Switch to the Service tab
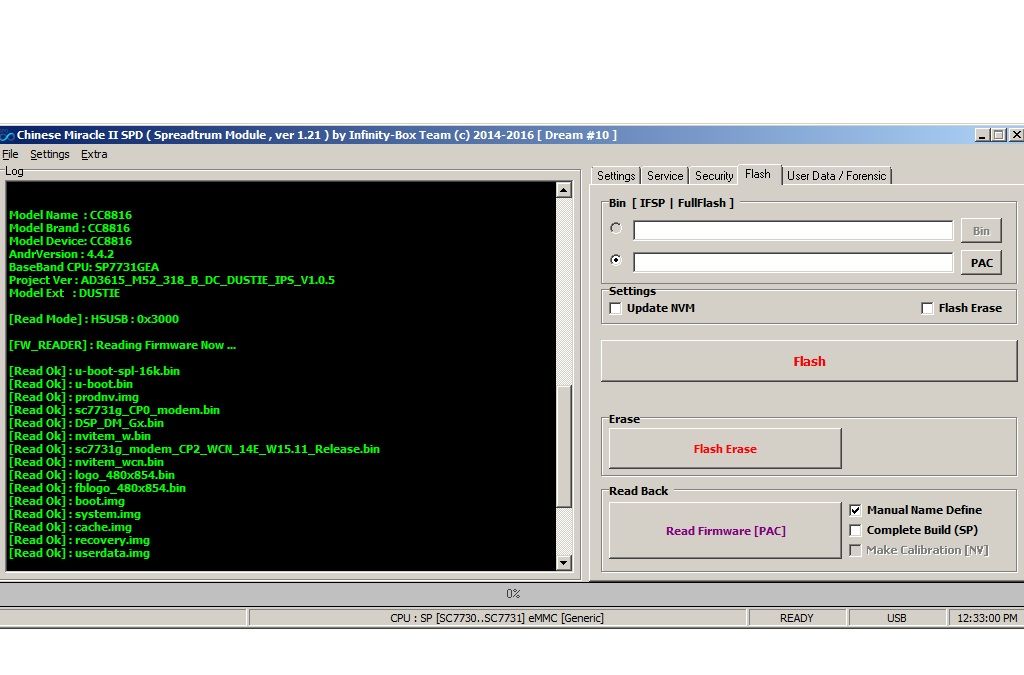 coord(664,176)
